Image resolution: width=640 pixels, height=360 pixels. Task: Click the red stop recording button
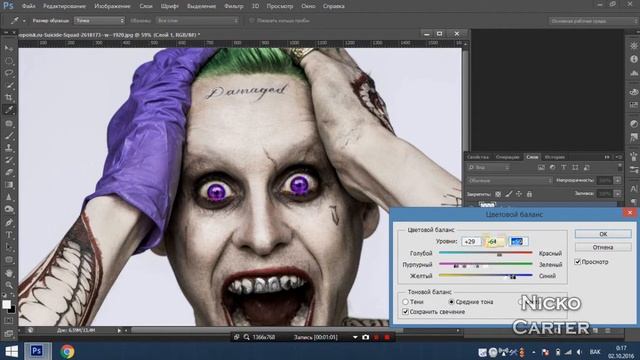[x=387, y=337]
